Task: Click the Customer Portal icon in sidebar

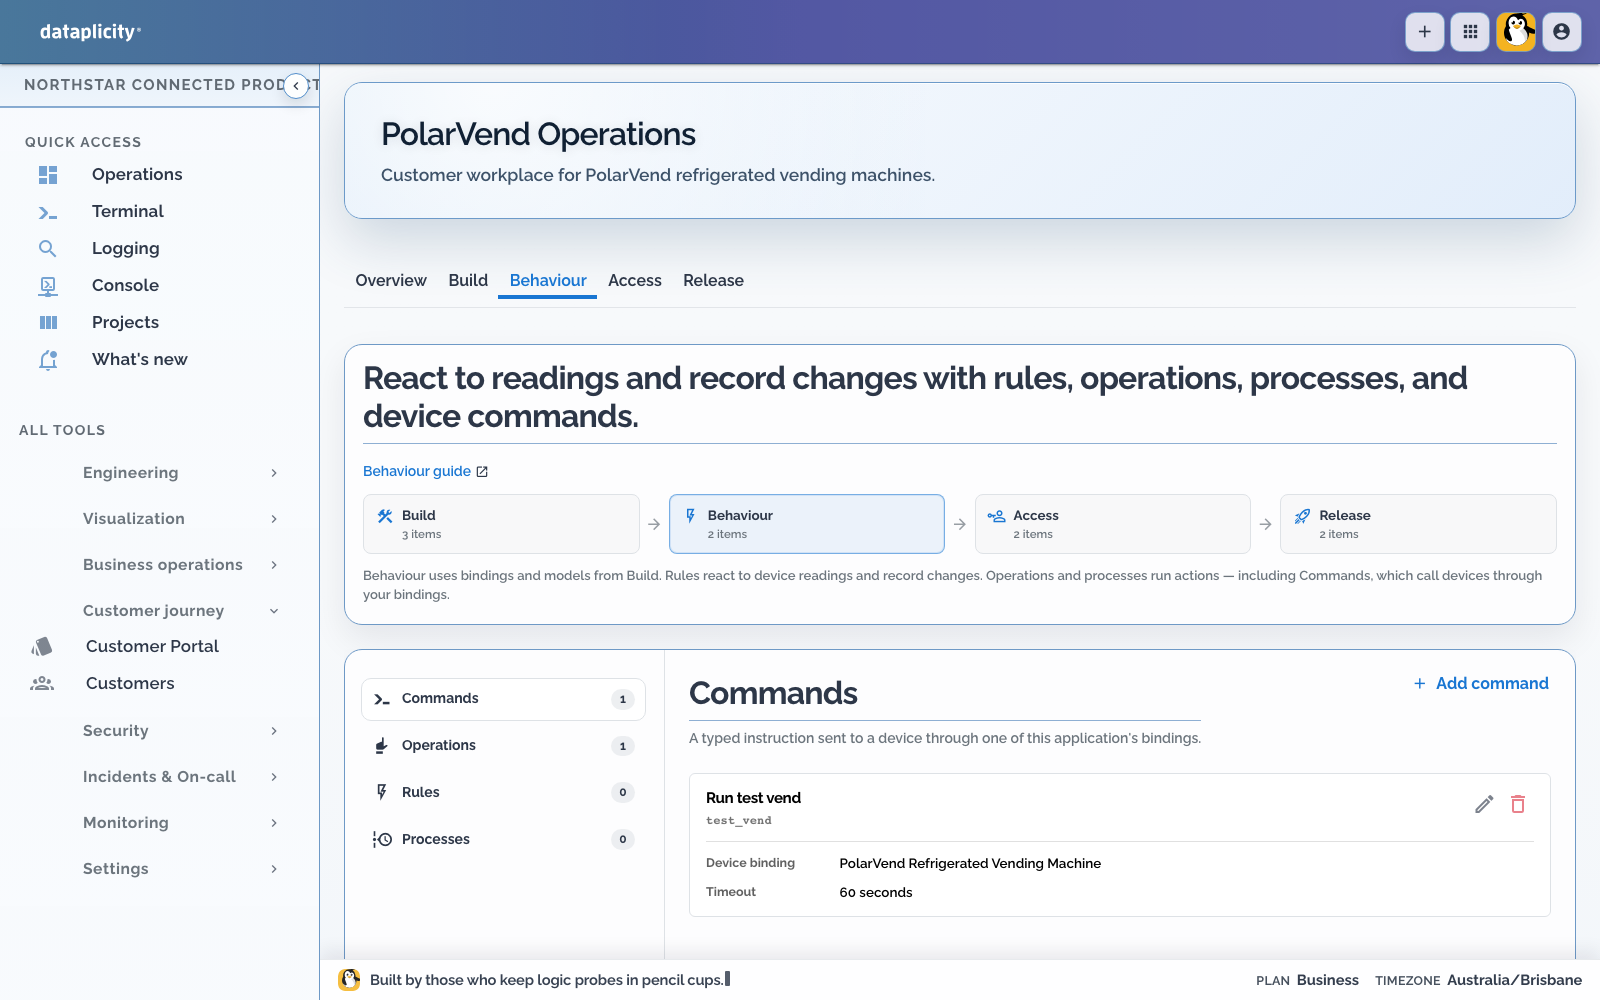Action: [42, 647]
